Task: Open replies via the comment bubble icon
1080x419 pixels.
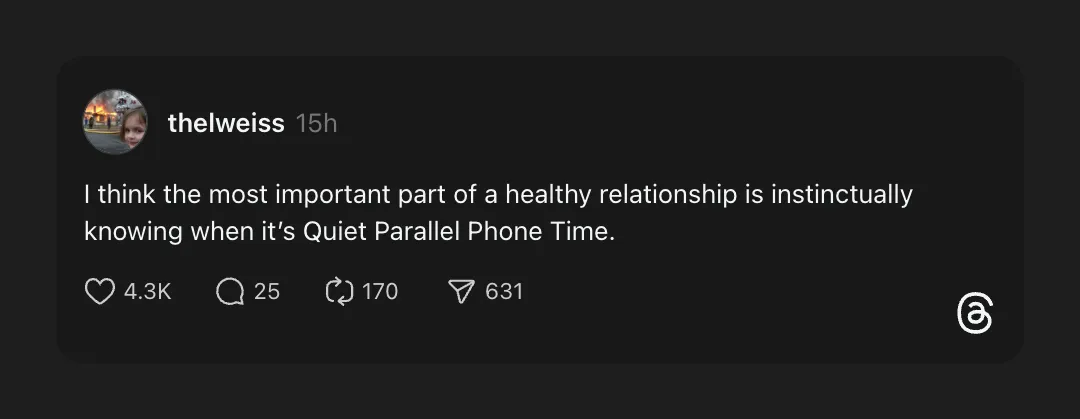Action: coord(230,291)
